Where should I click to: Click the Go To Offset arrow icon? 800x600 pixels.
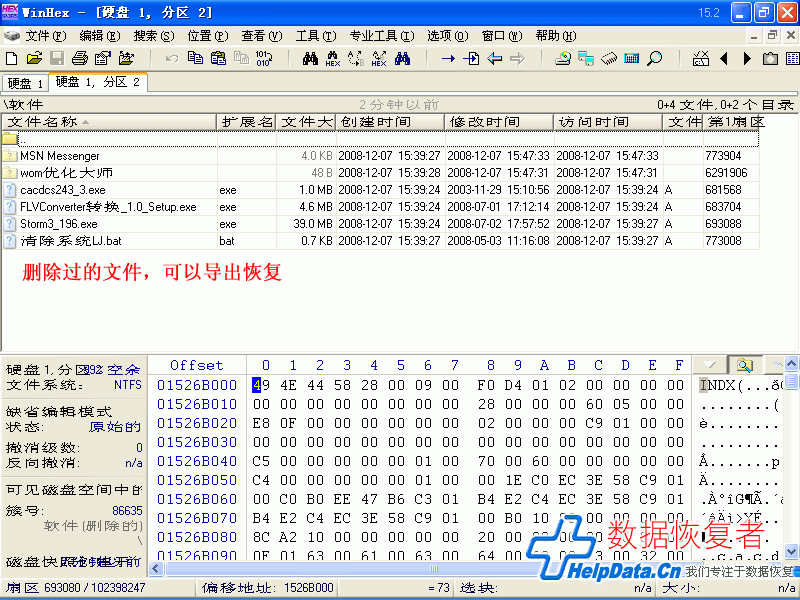tap(448, 59)
